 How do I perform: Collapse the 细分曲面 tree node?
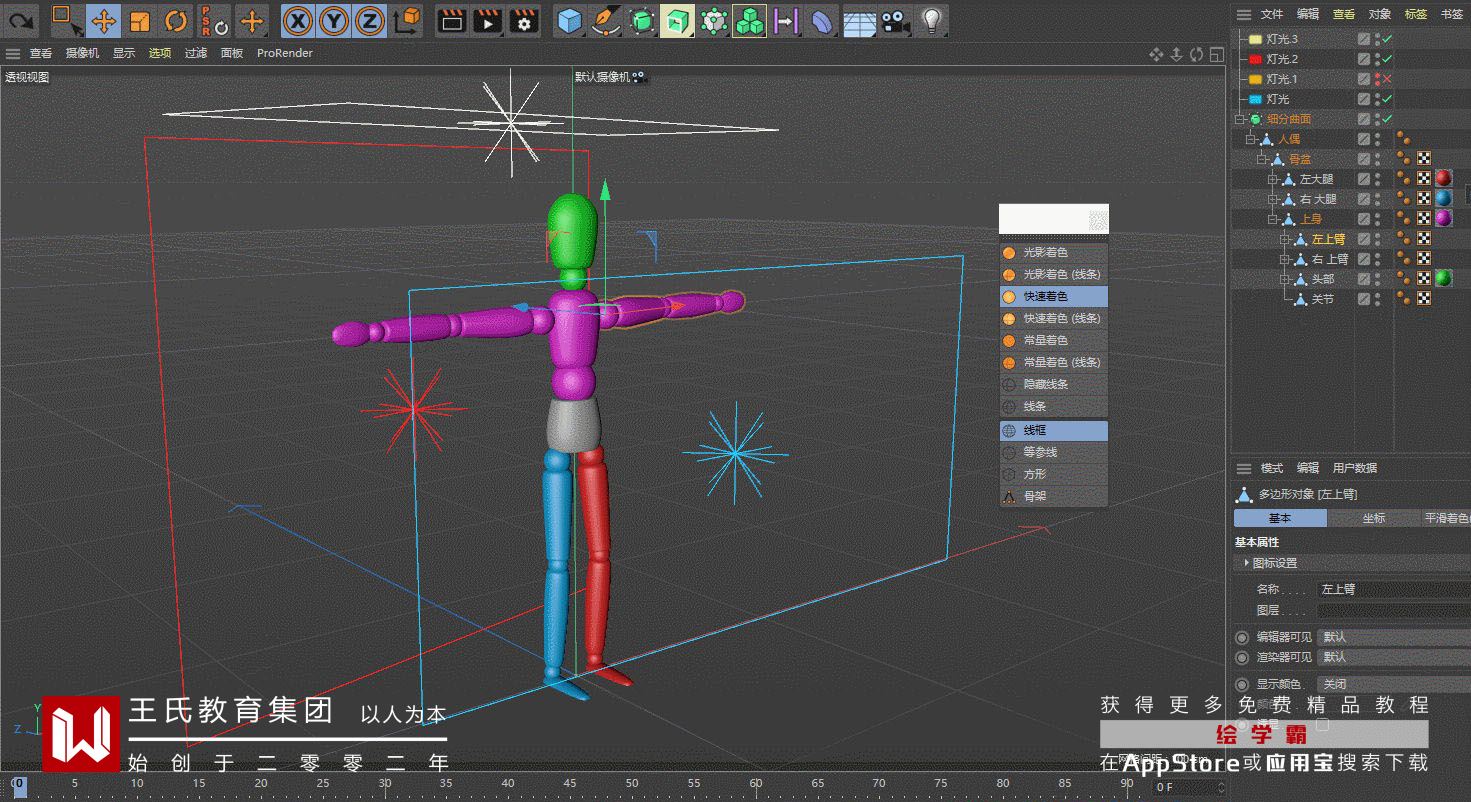click(1240, 119)
